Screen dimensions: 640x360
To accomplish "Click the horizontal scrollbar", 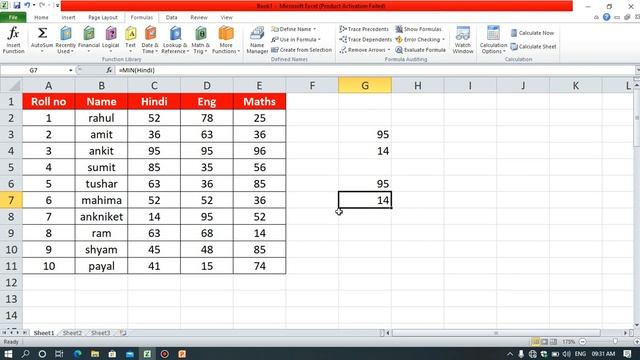I will tap(496, 333).
